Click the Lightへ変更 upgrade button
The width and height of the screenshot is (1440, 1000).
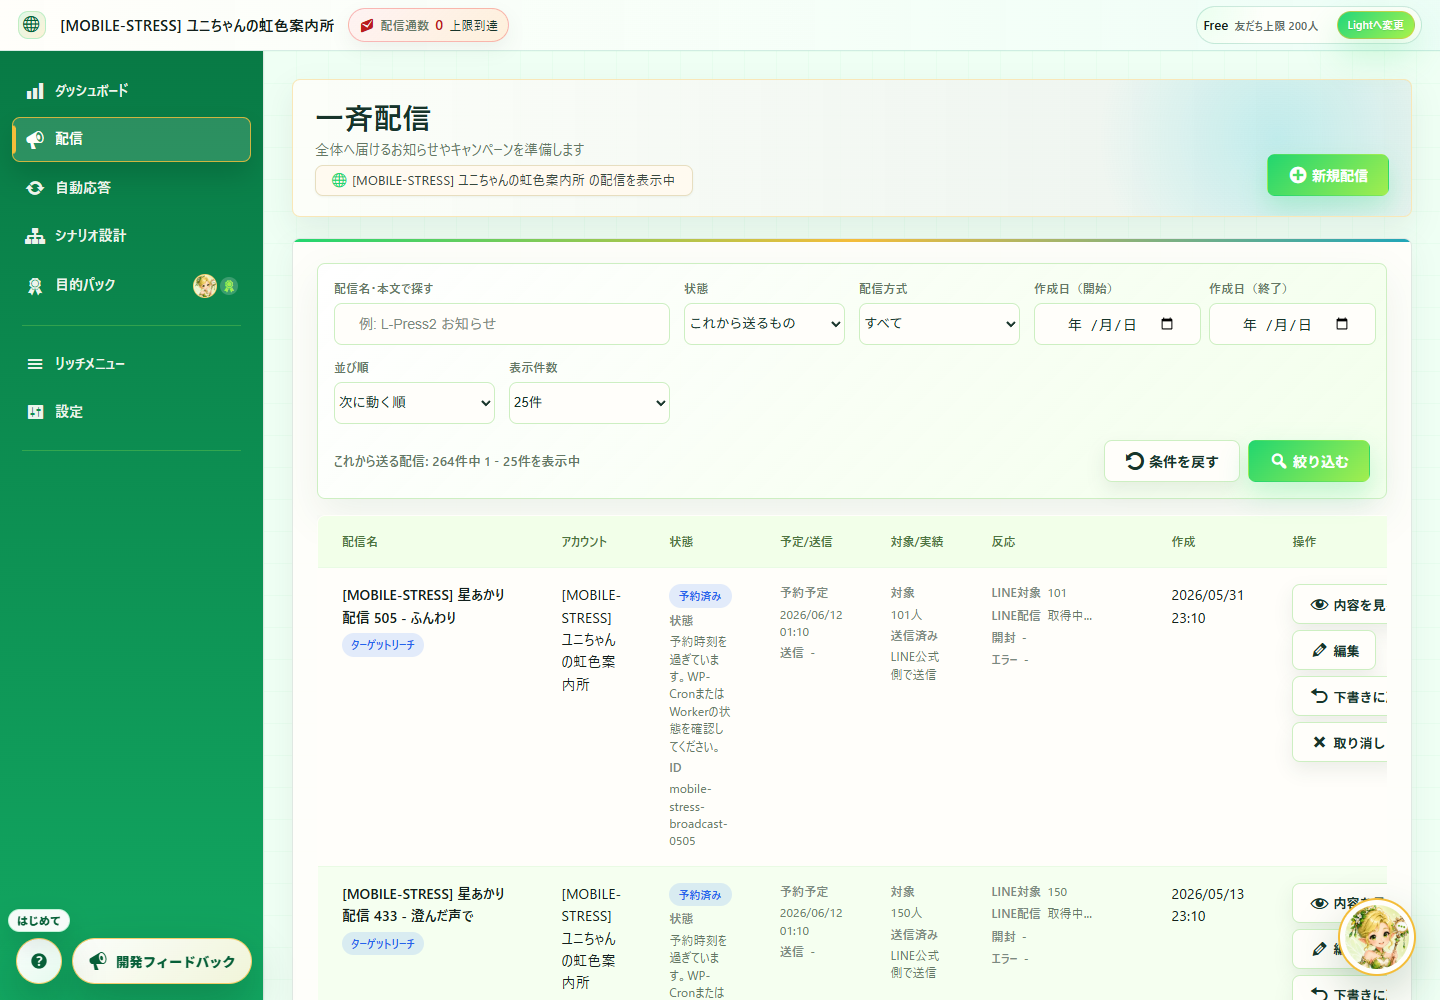pos(1375,25)
